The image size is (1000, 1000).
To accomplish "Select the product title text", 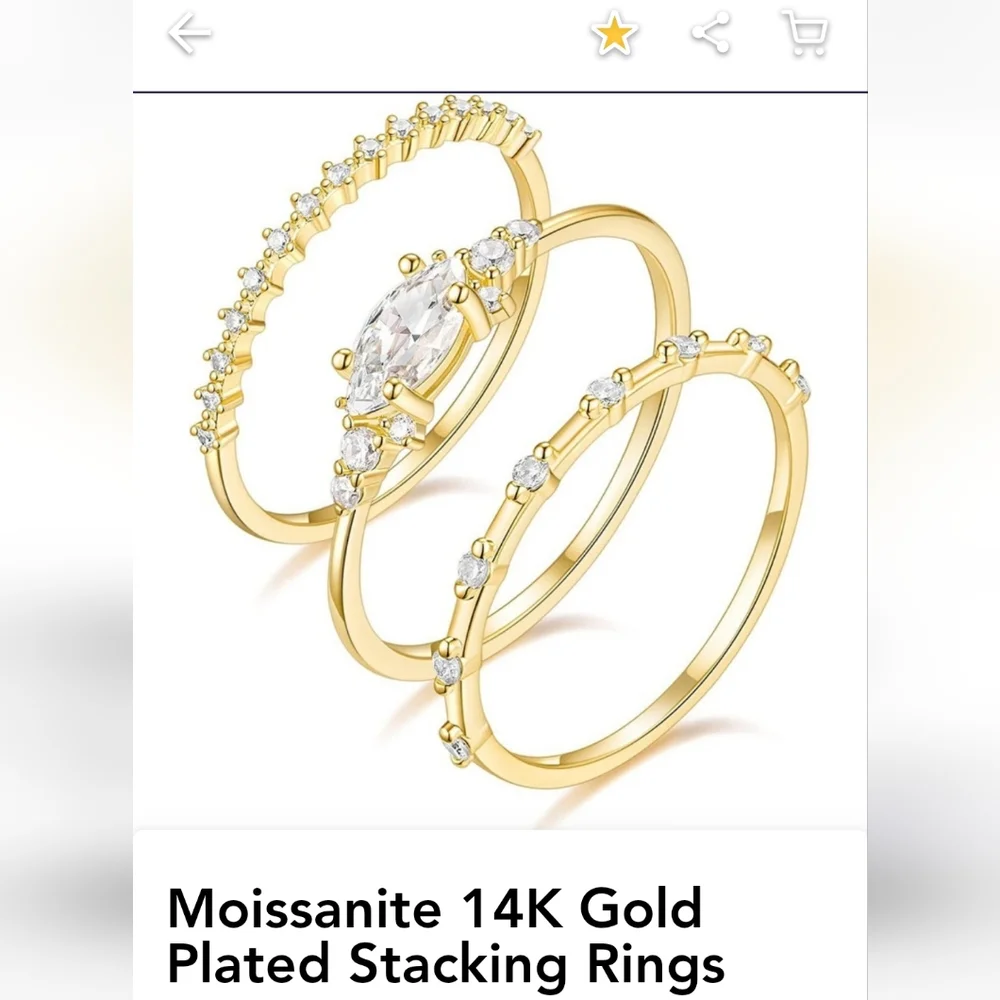I will [446, 936].
